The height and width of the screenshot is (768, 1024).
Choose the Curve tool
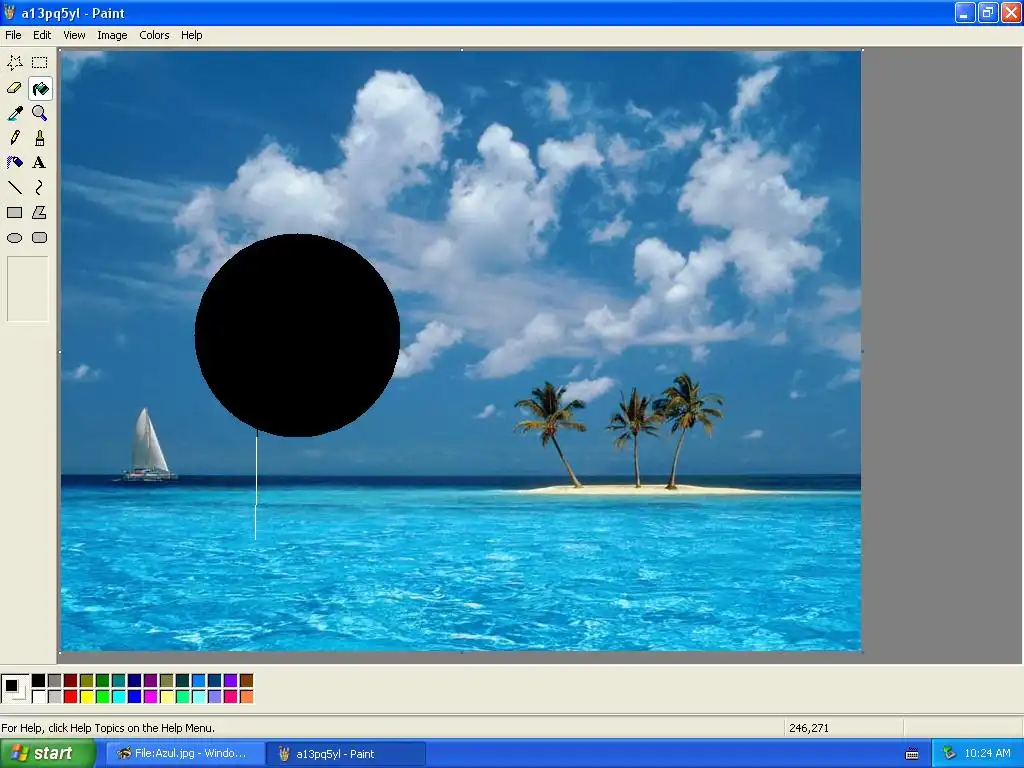(40, 188)
